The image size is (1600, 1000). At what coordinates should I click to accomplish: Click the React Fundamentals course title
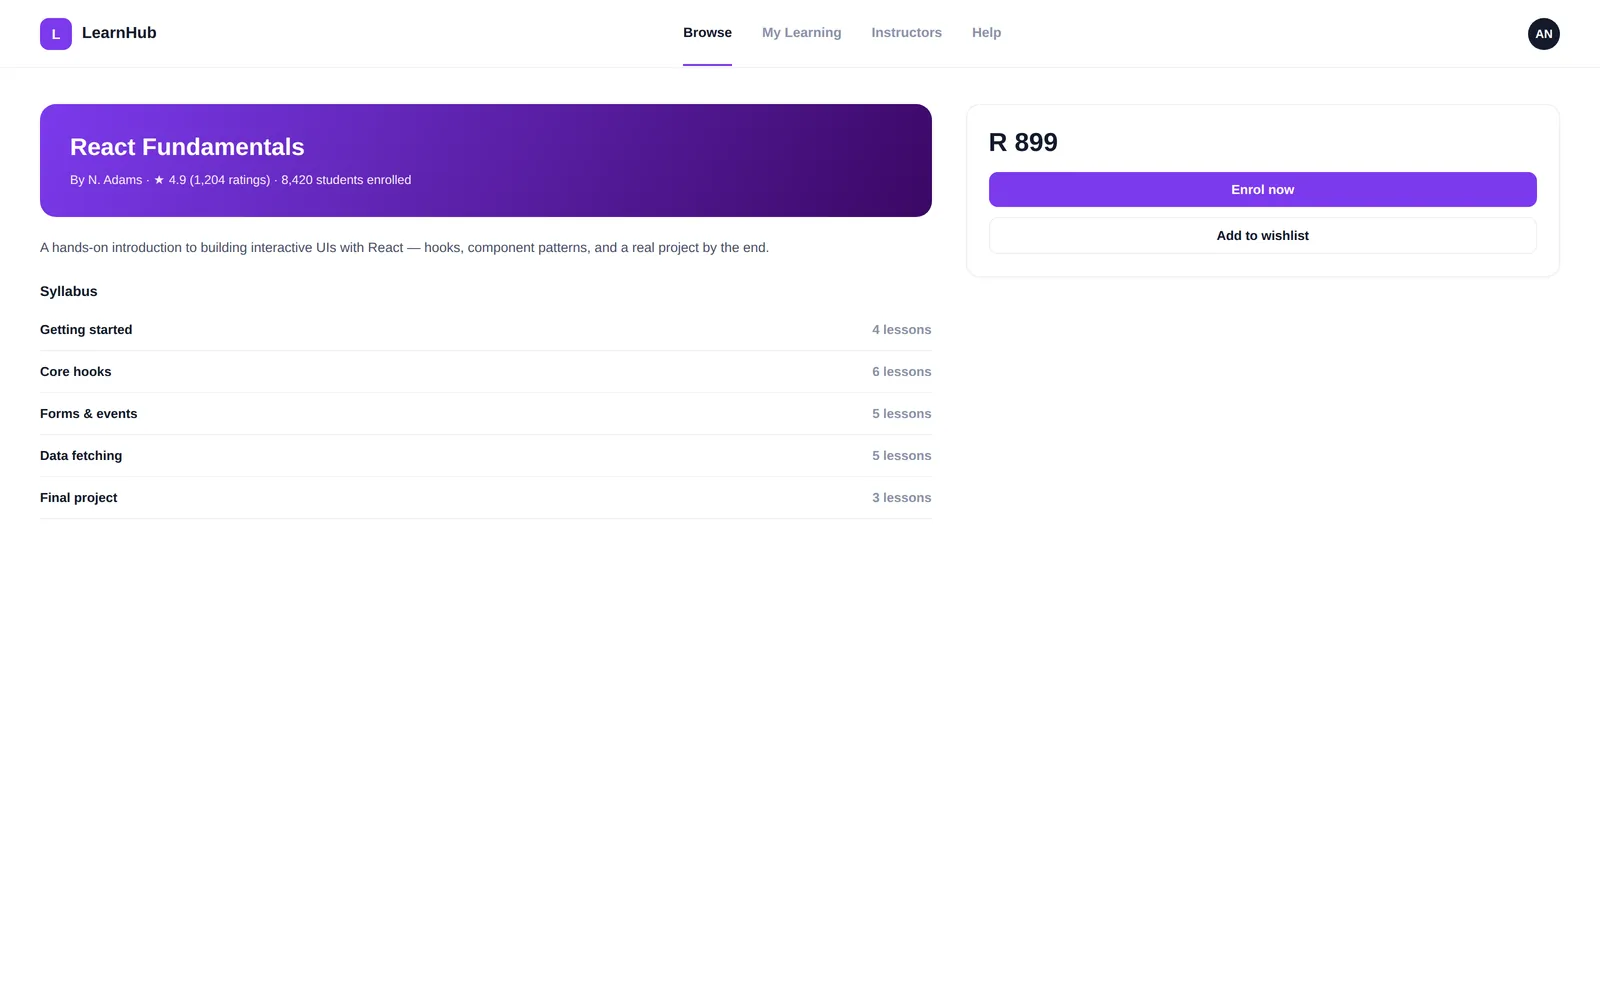(x=187, y=147)
